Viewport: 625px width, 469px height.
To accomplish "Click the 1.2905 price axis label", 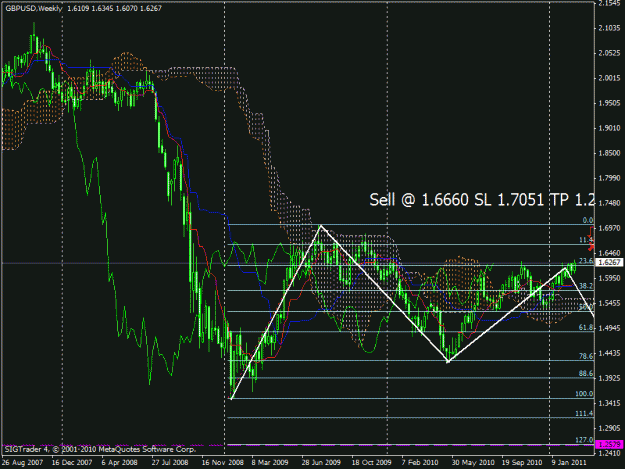I will (609, 428).
